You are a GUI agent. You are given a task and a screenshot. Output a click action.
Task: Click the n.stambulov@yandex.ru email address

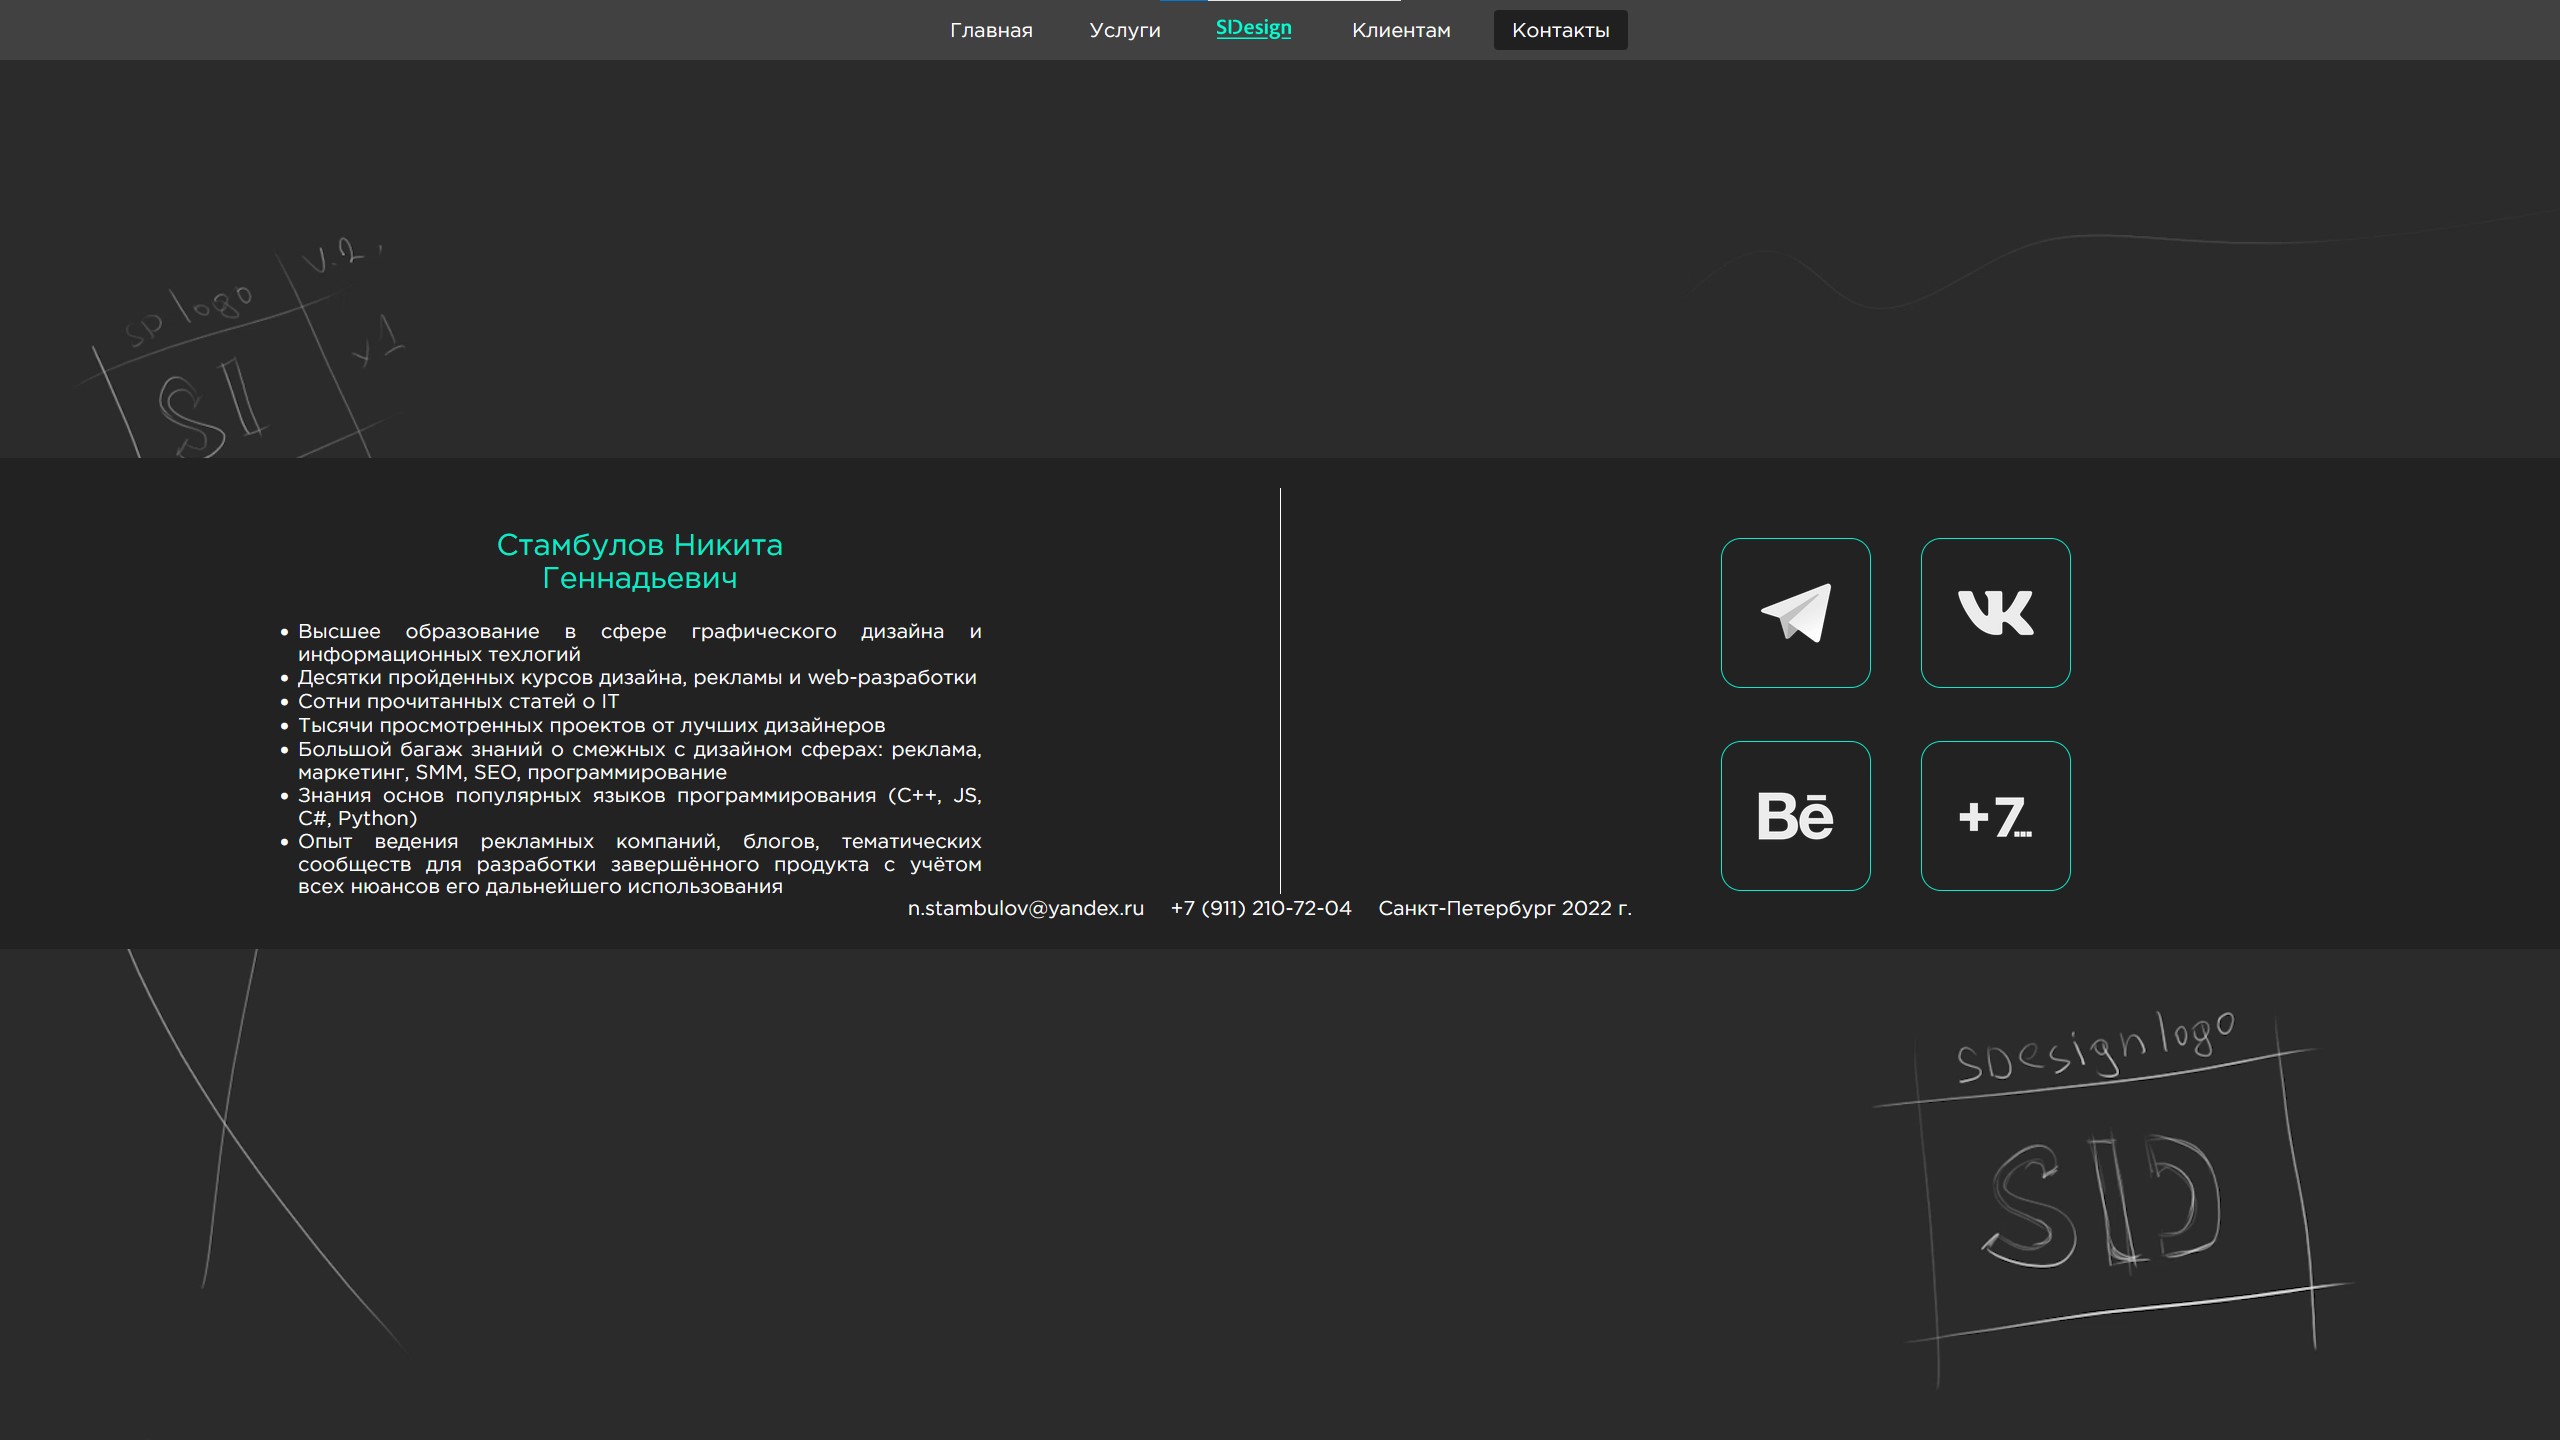(x=1025, y=908)
